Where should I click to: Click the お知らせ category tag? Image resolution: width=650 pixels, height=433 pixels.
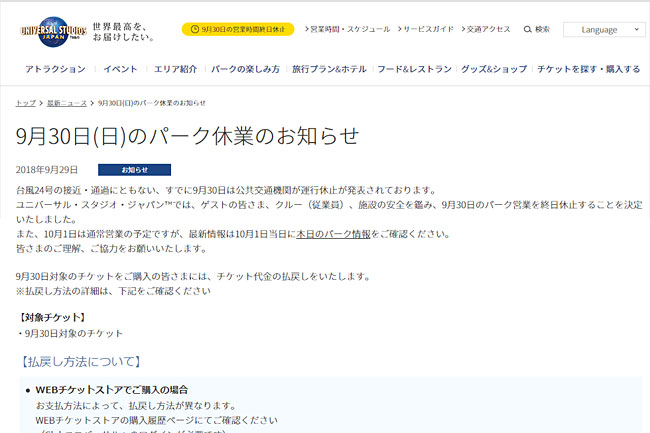[x=134, y=170]
